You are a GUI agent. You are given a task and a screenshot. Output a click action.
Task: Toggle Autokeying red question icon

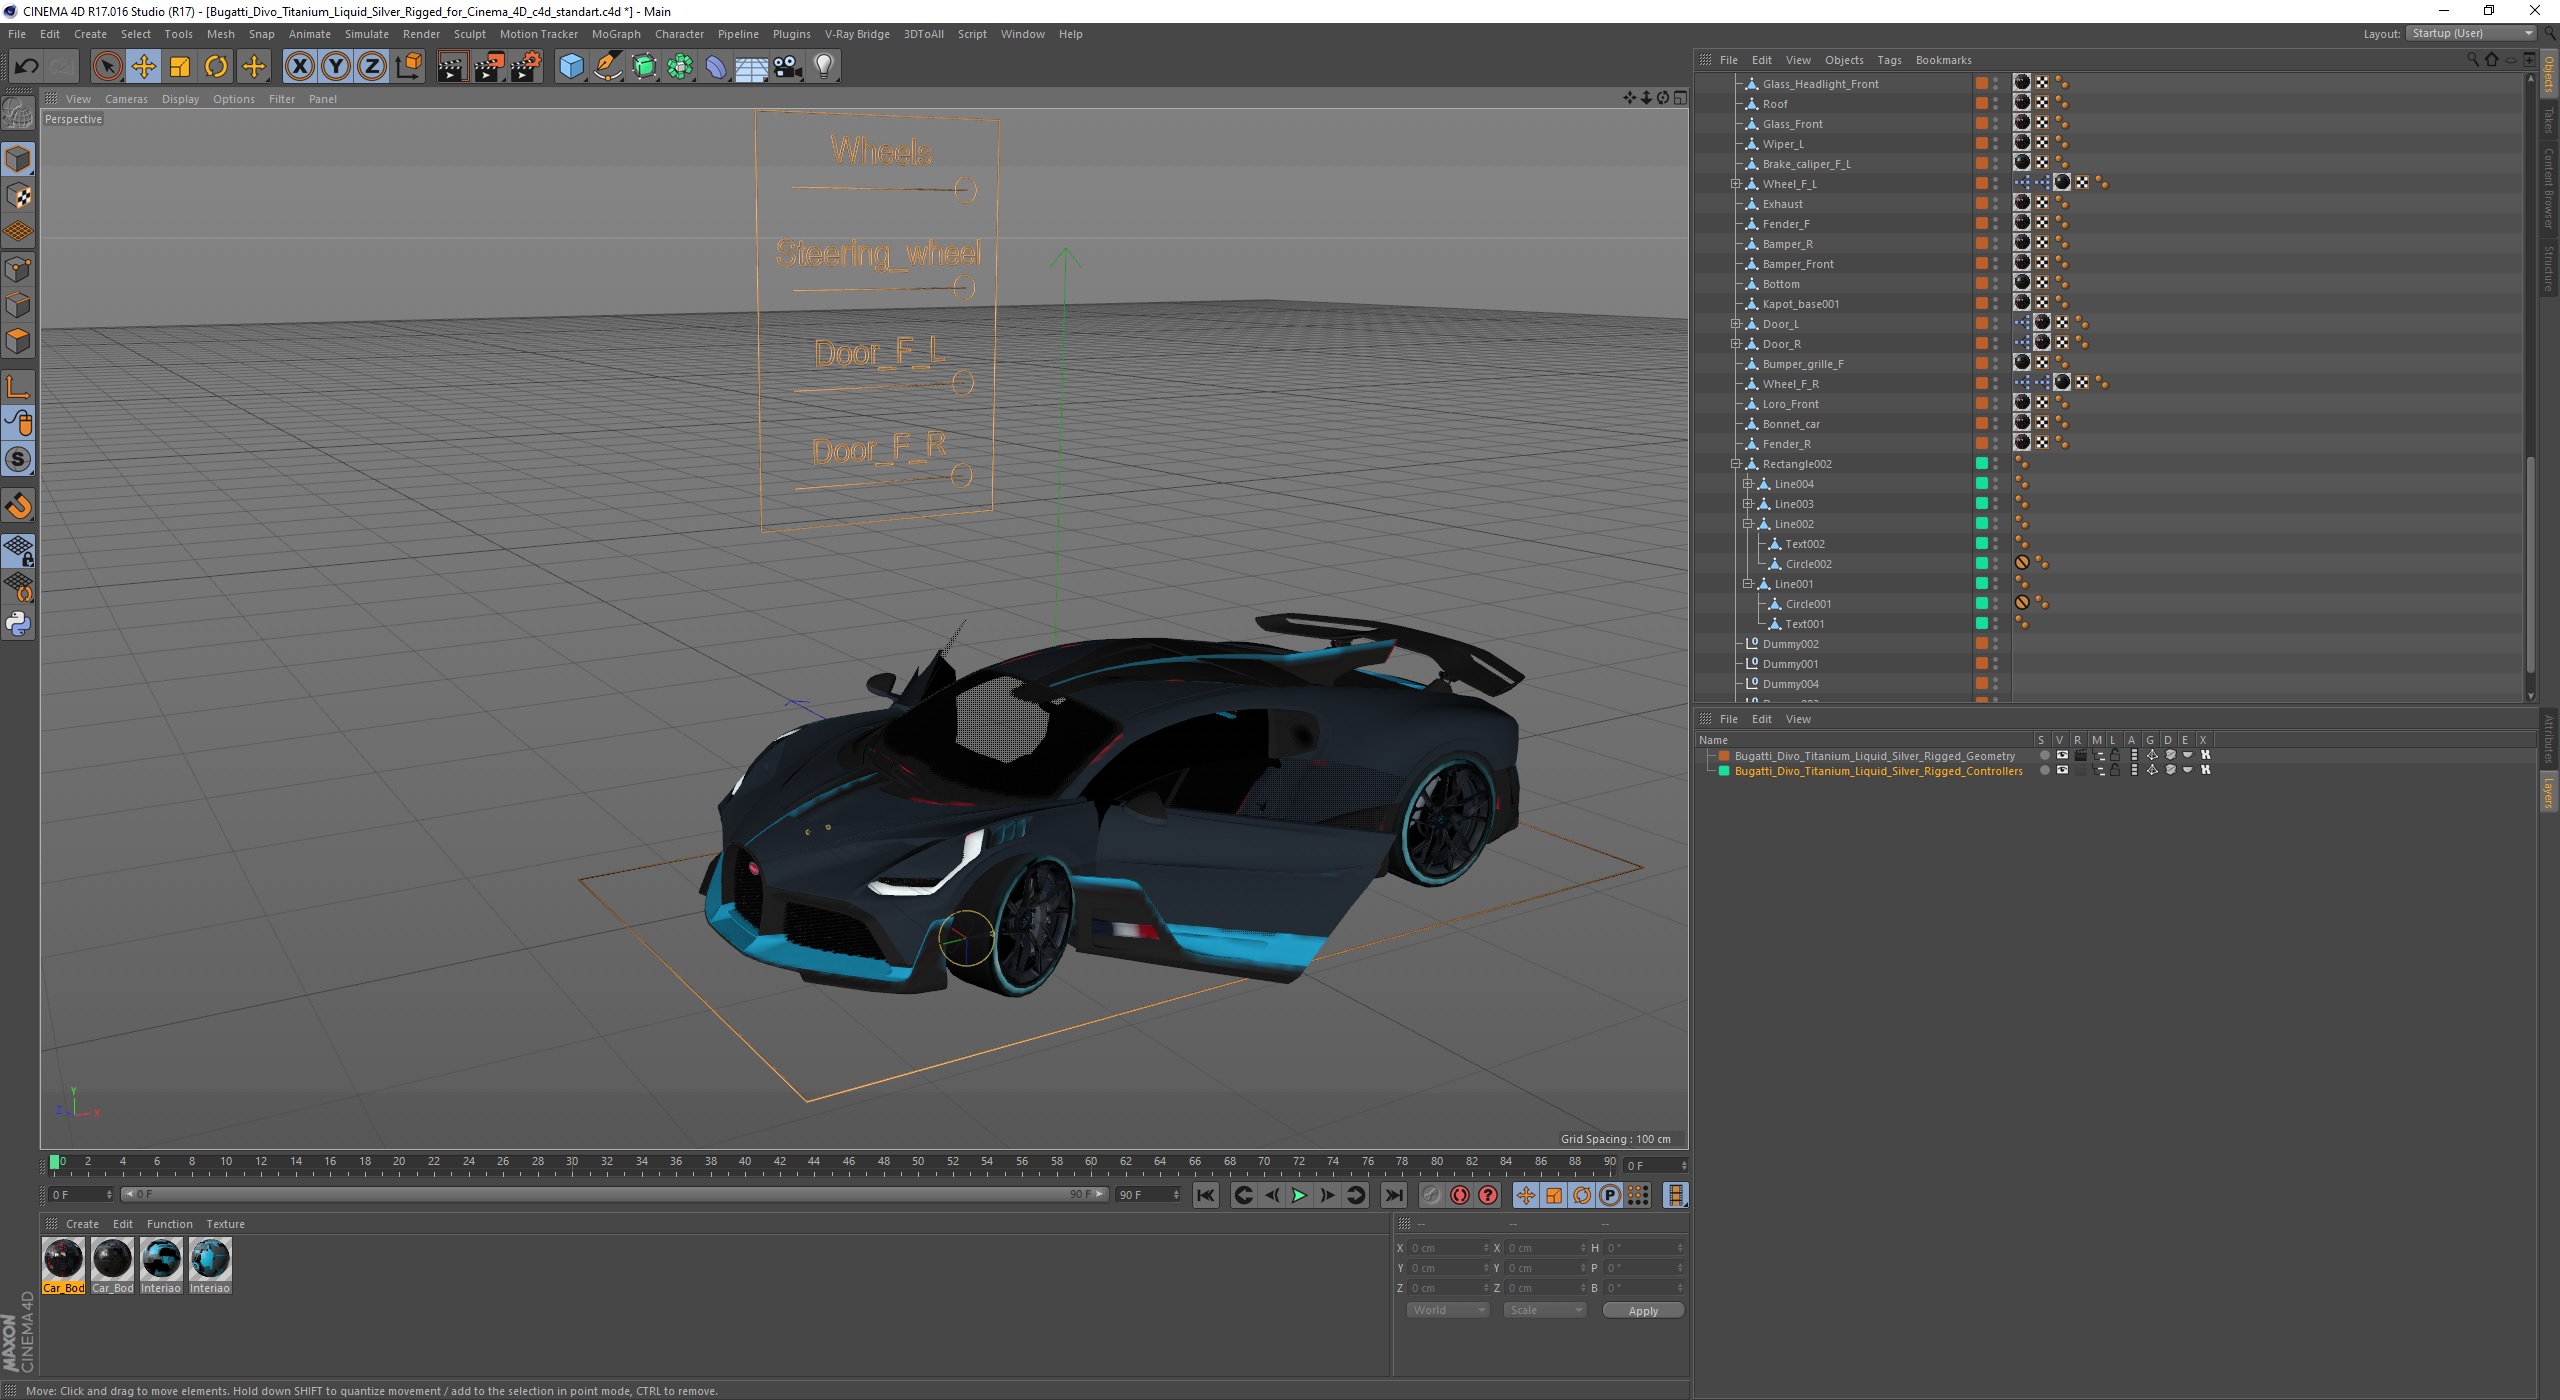click(1488, 1195)
